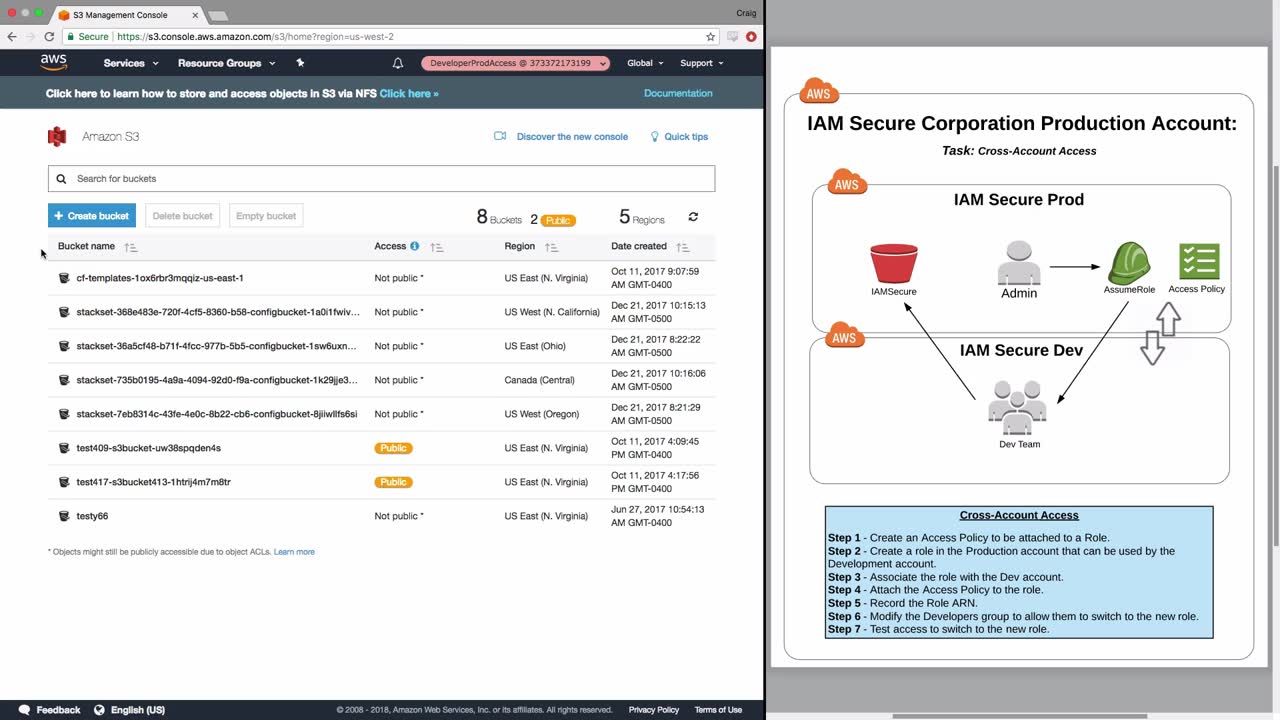Reload the S3 console page
The height and width of the screenshot is (720, 1280).
coord(49,37)
